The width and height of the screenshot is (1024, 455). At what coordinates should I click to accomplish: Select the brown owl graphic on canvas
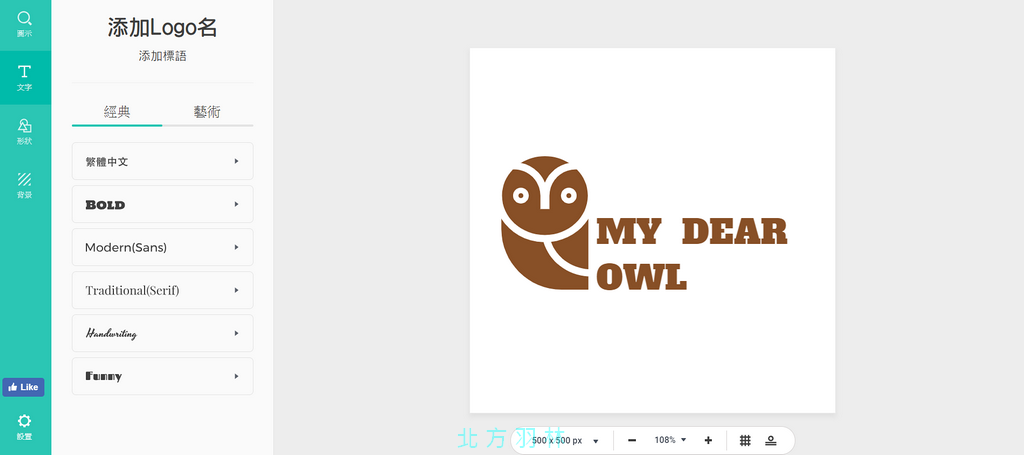pos(545,223)
